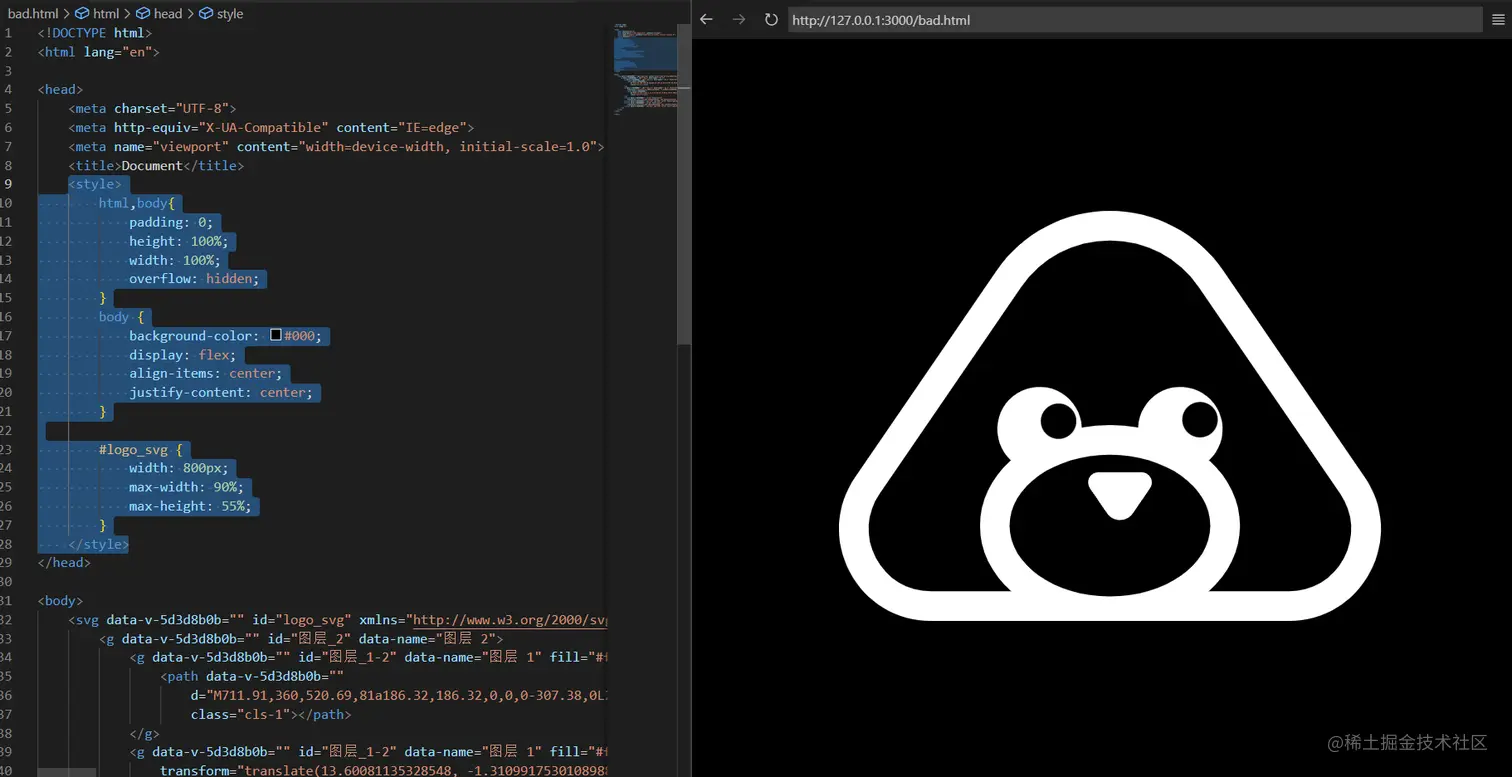
Task: Click the viewport meta tag line
Action: click(337, 146)
